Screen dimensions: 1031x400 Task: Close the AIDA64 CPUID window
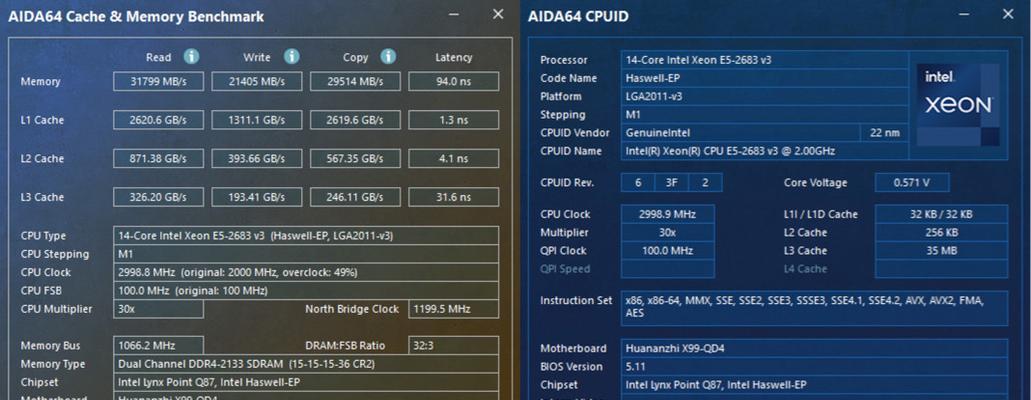coord(1008,14)
